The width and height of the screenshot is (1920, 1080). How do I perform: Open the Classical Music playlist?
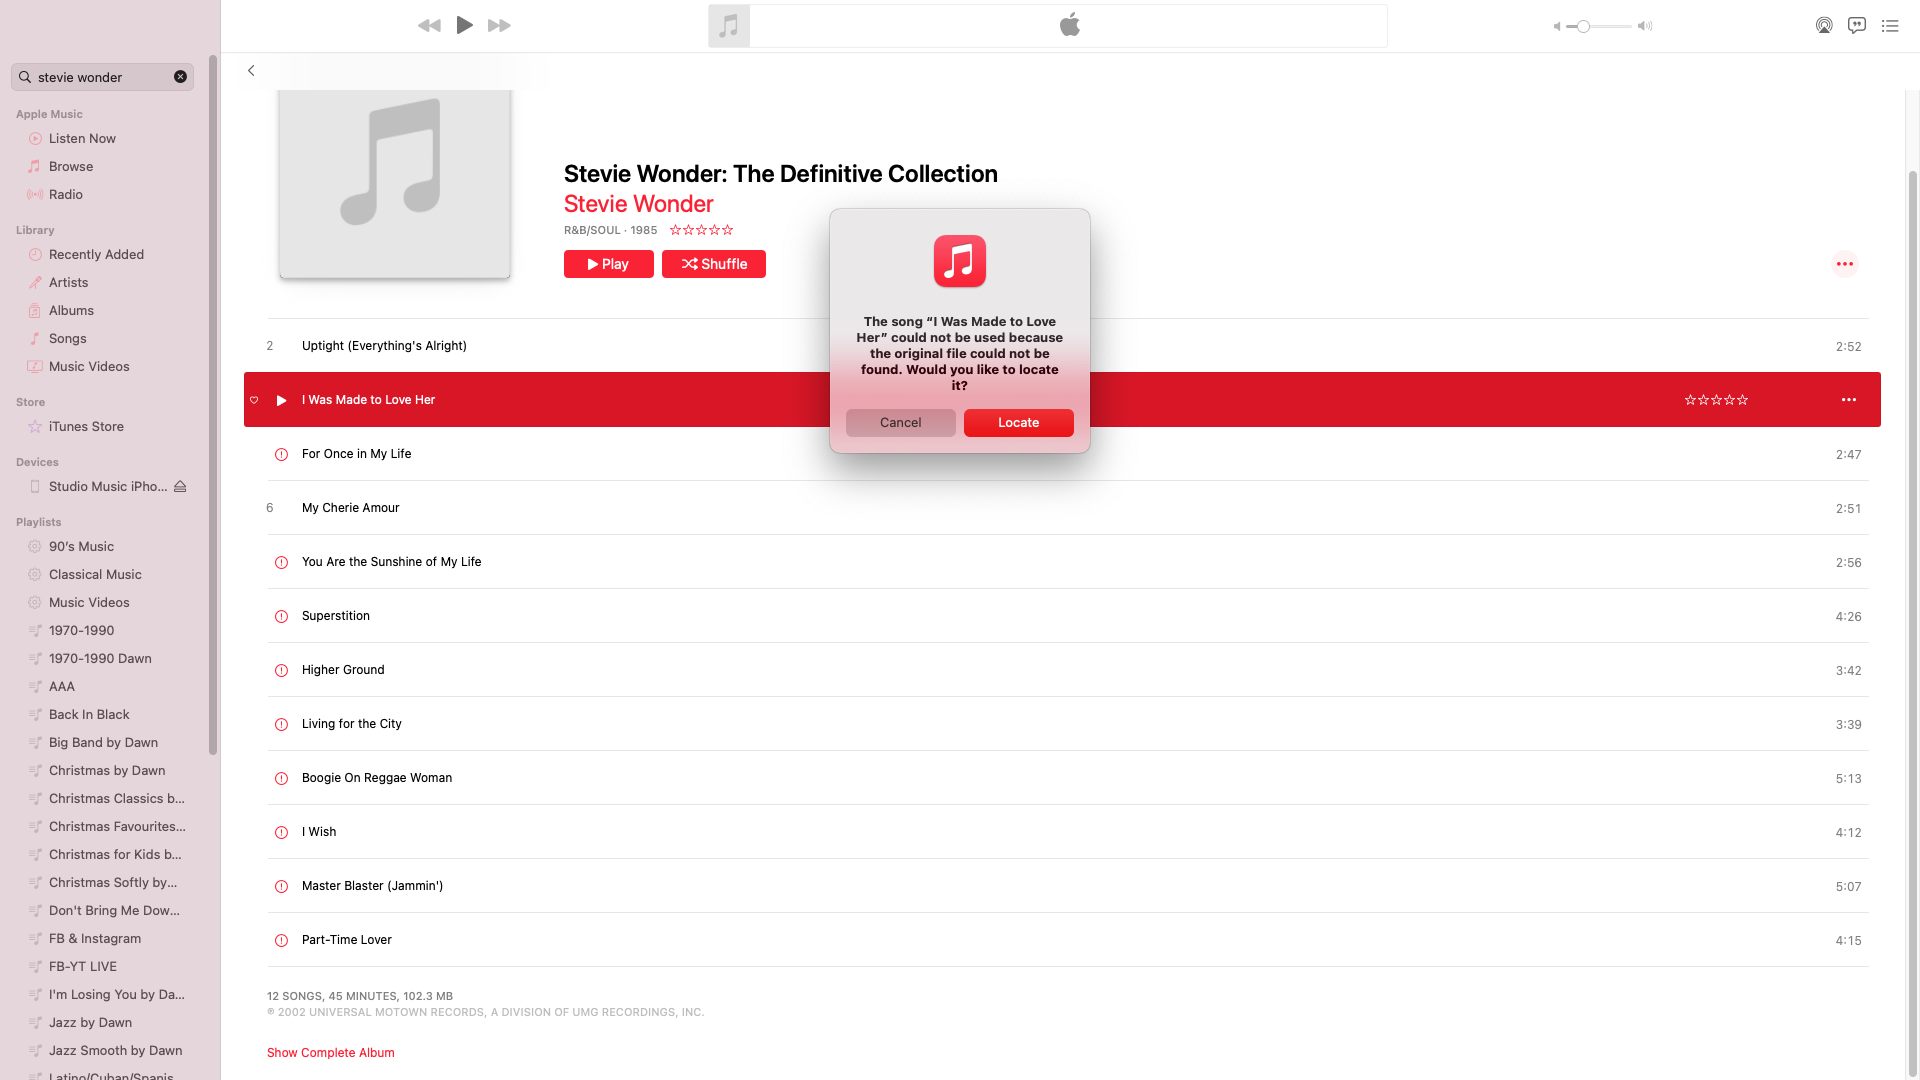pos(95,575)
